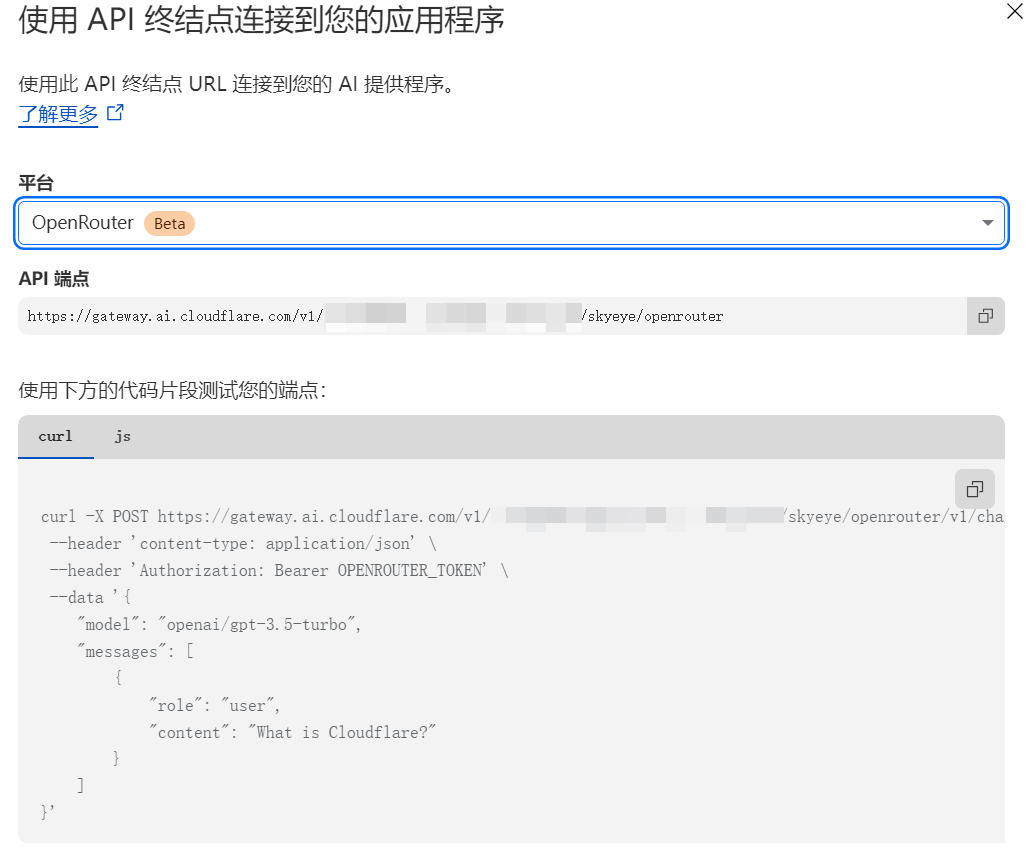
Task: Click the dropdown arrow in platform selector
Action: (x=987, y=223)
